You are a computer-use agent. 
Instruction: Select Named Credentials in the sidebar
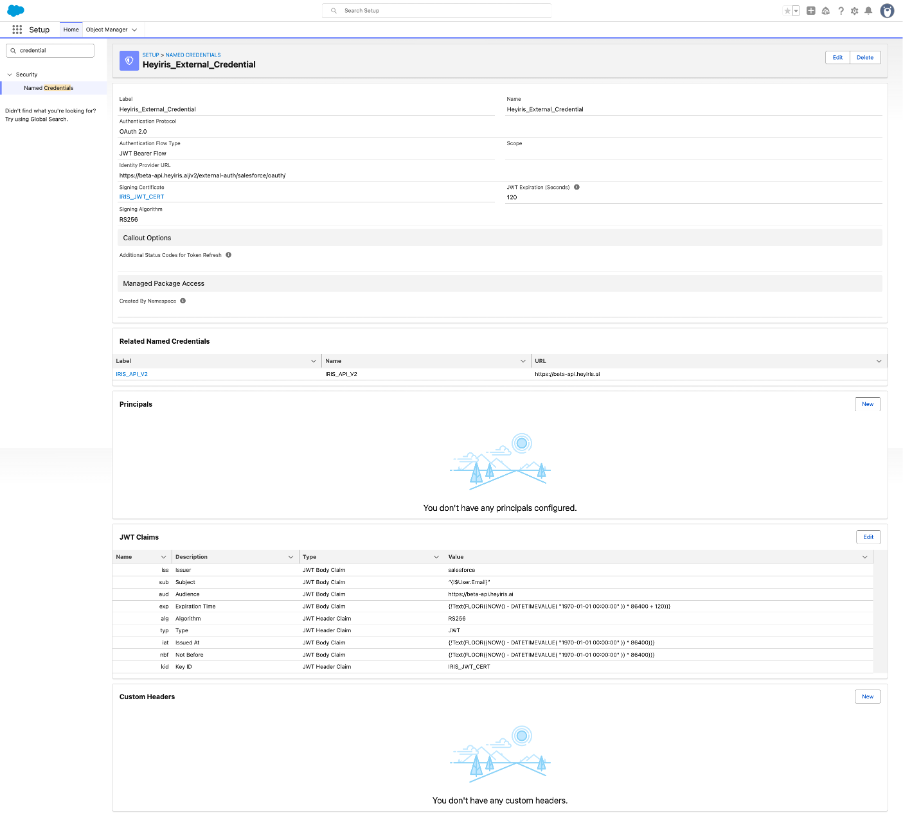[48, 88]
